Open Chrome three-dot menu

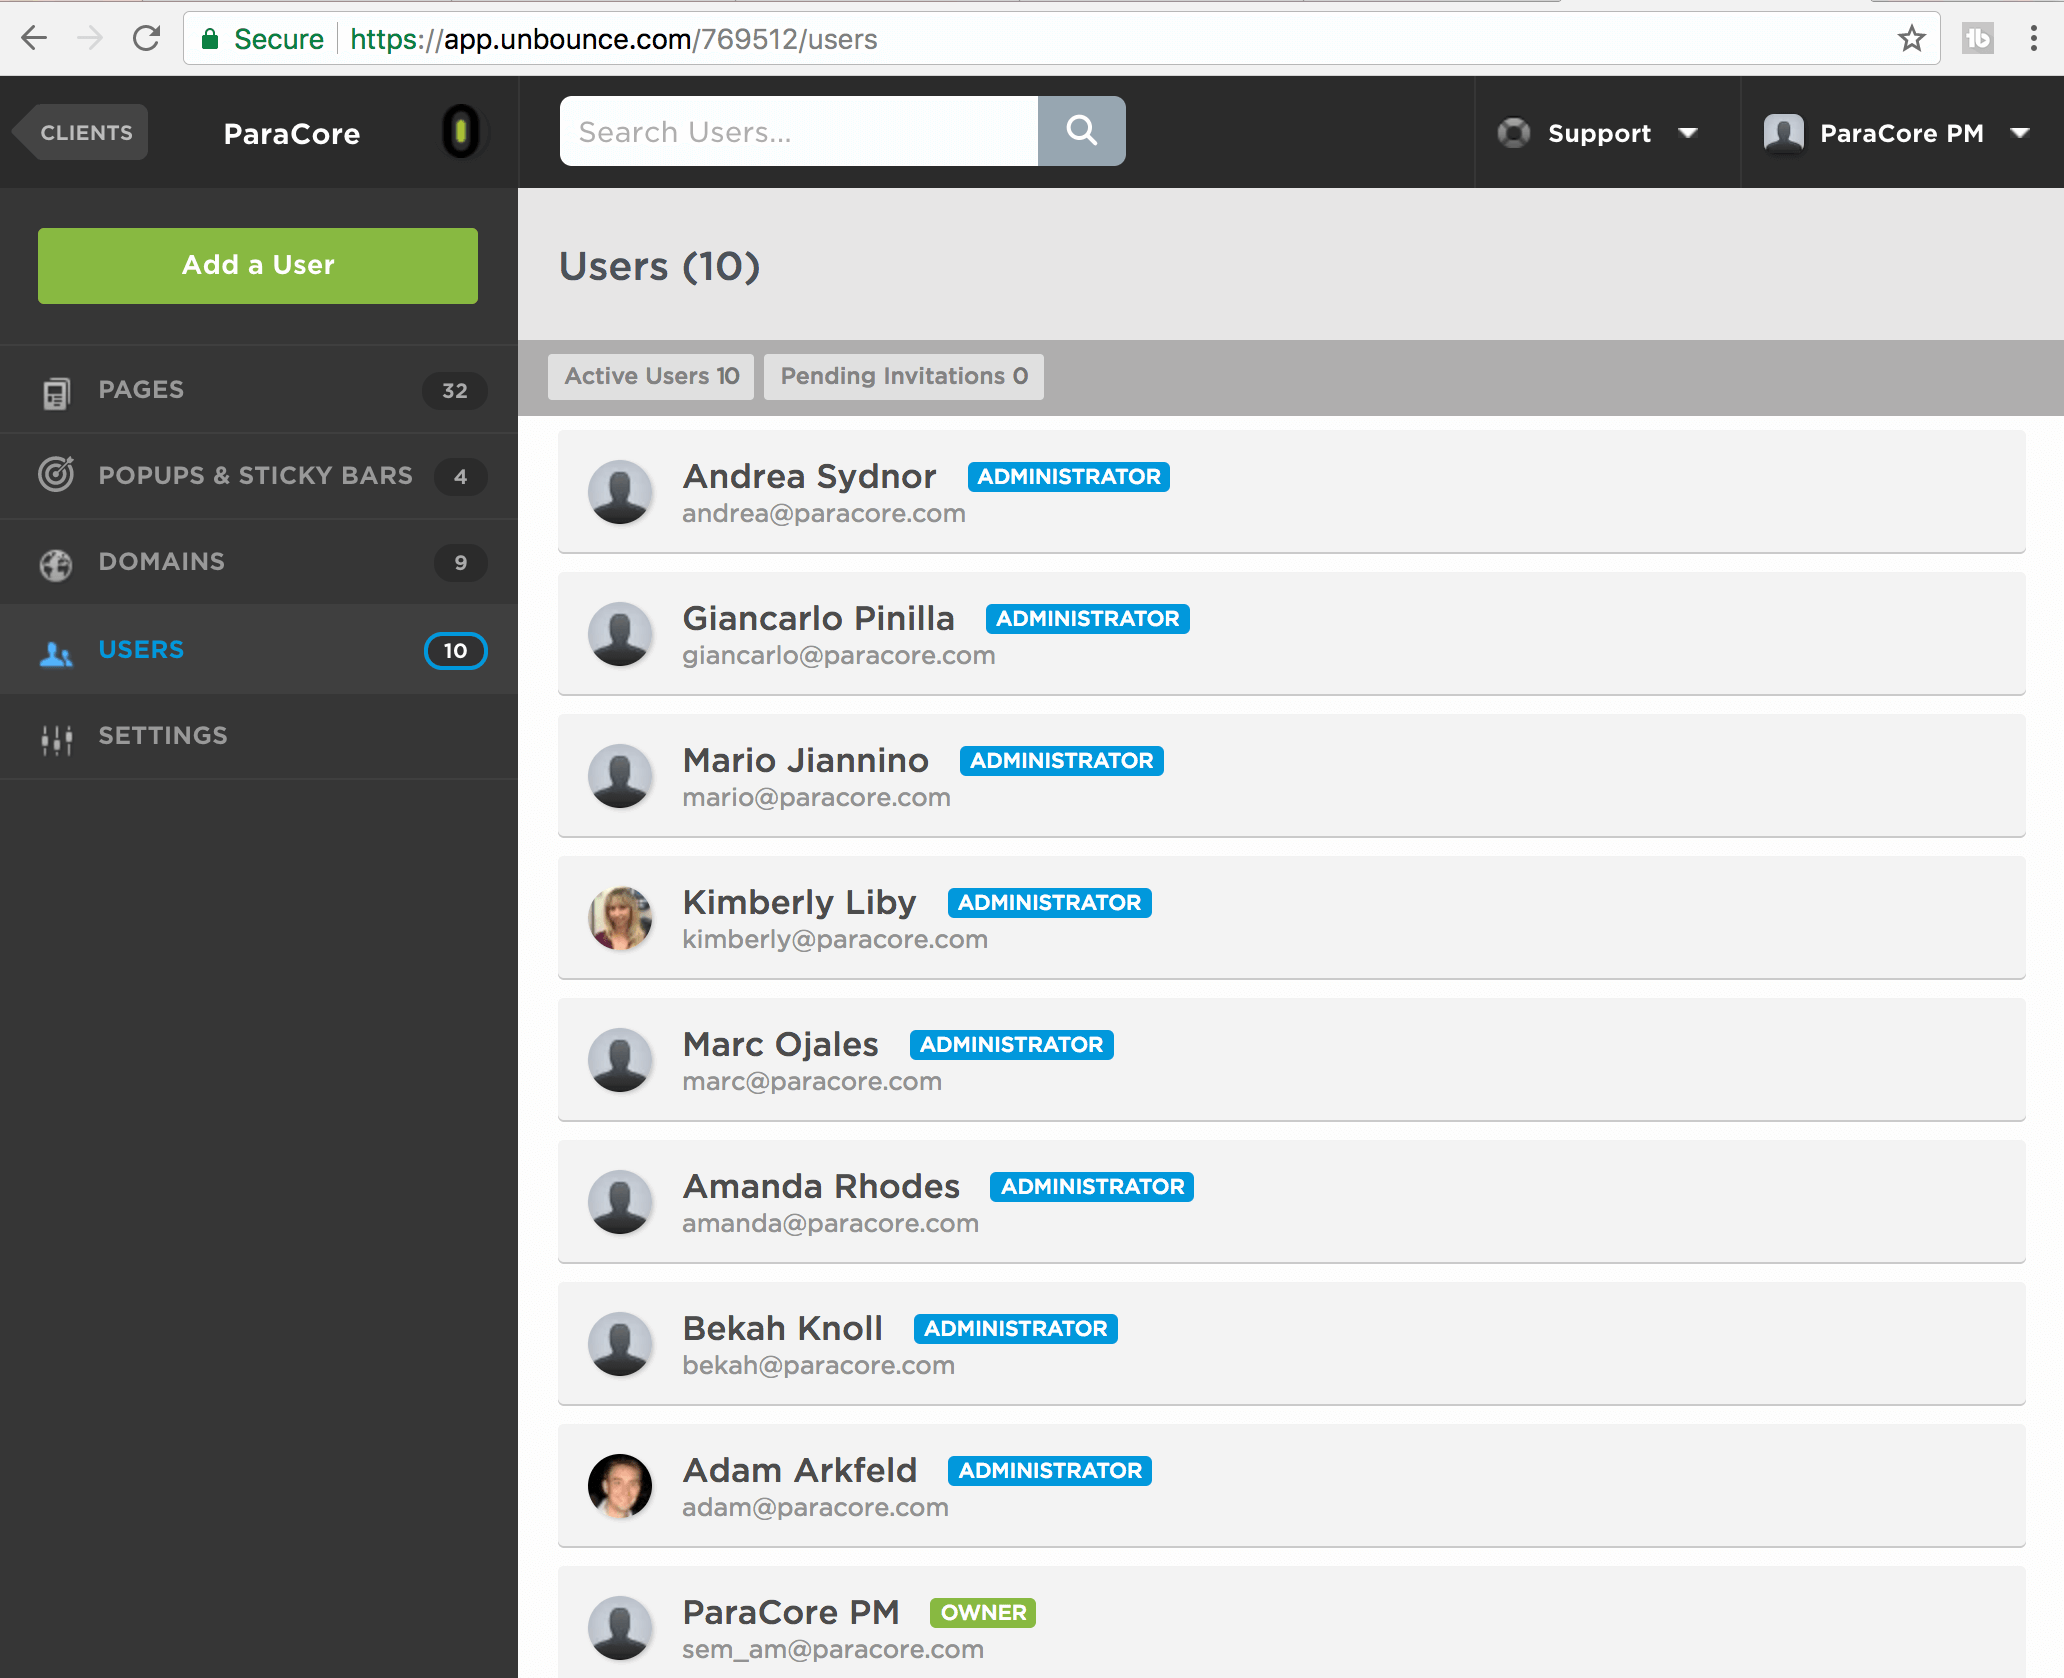tap(2033, 39)
